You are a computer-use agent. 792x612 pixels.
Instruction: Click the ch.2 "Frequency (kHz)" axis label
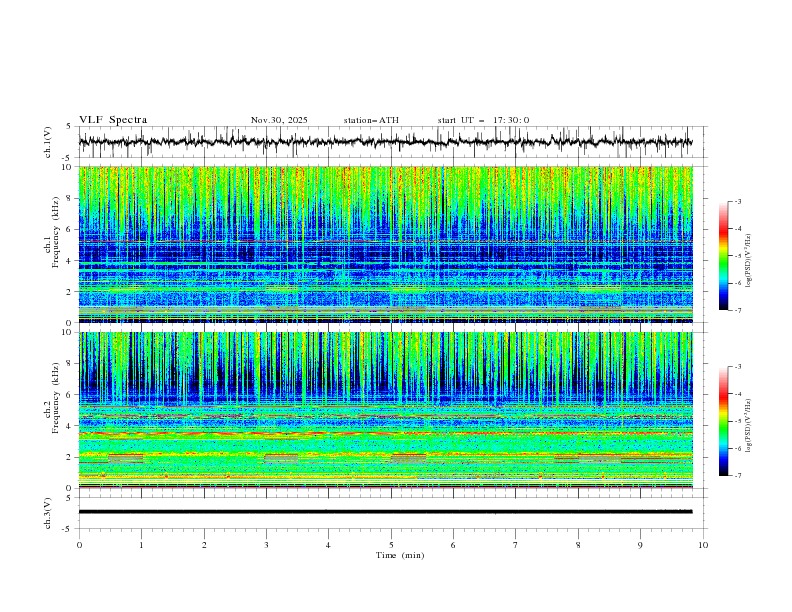click(56, 398)
